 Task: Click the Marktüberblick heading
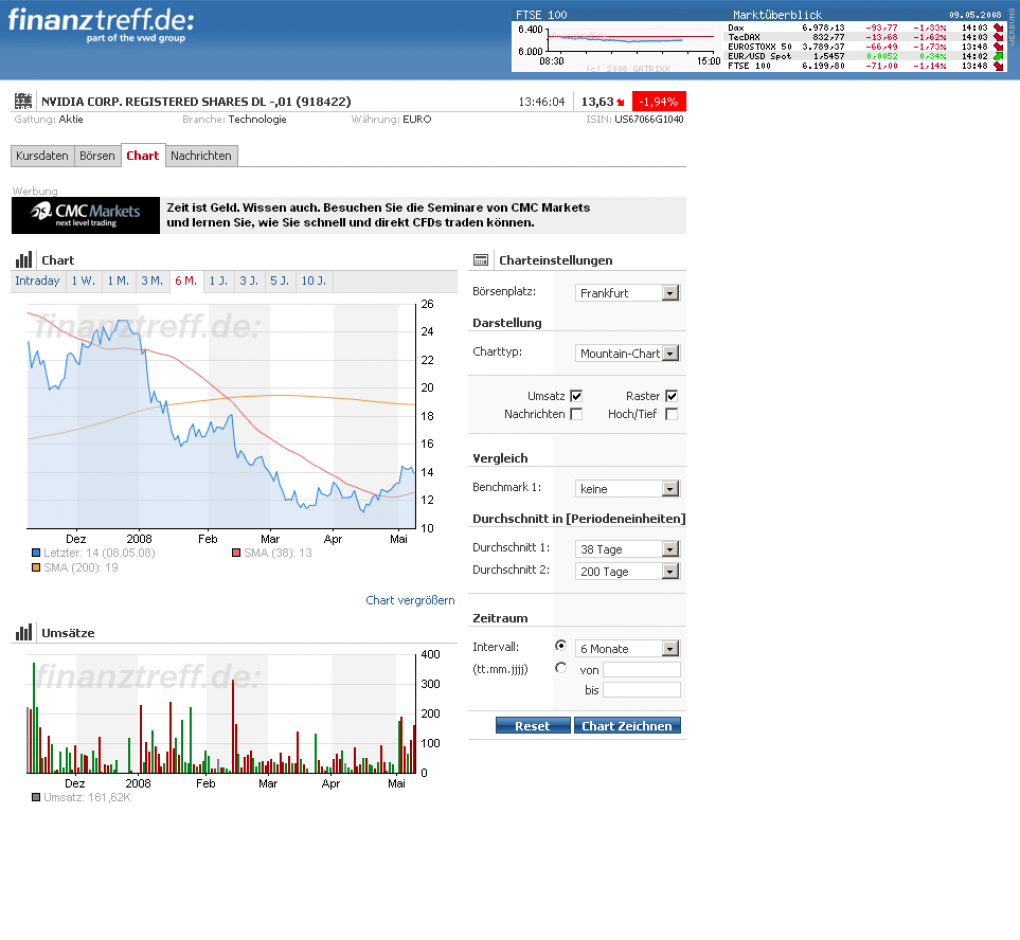[x=777, y=14]
